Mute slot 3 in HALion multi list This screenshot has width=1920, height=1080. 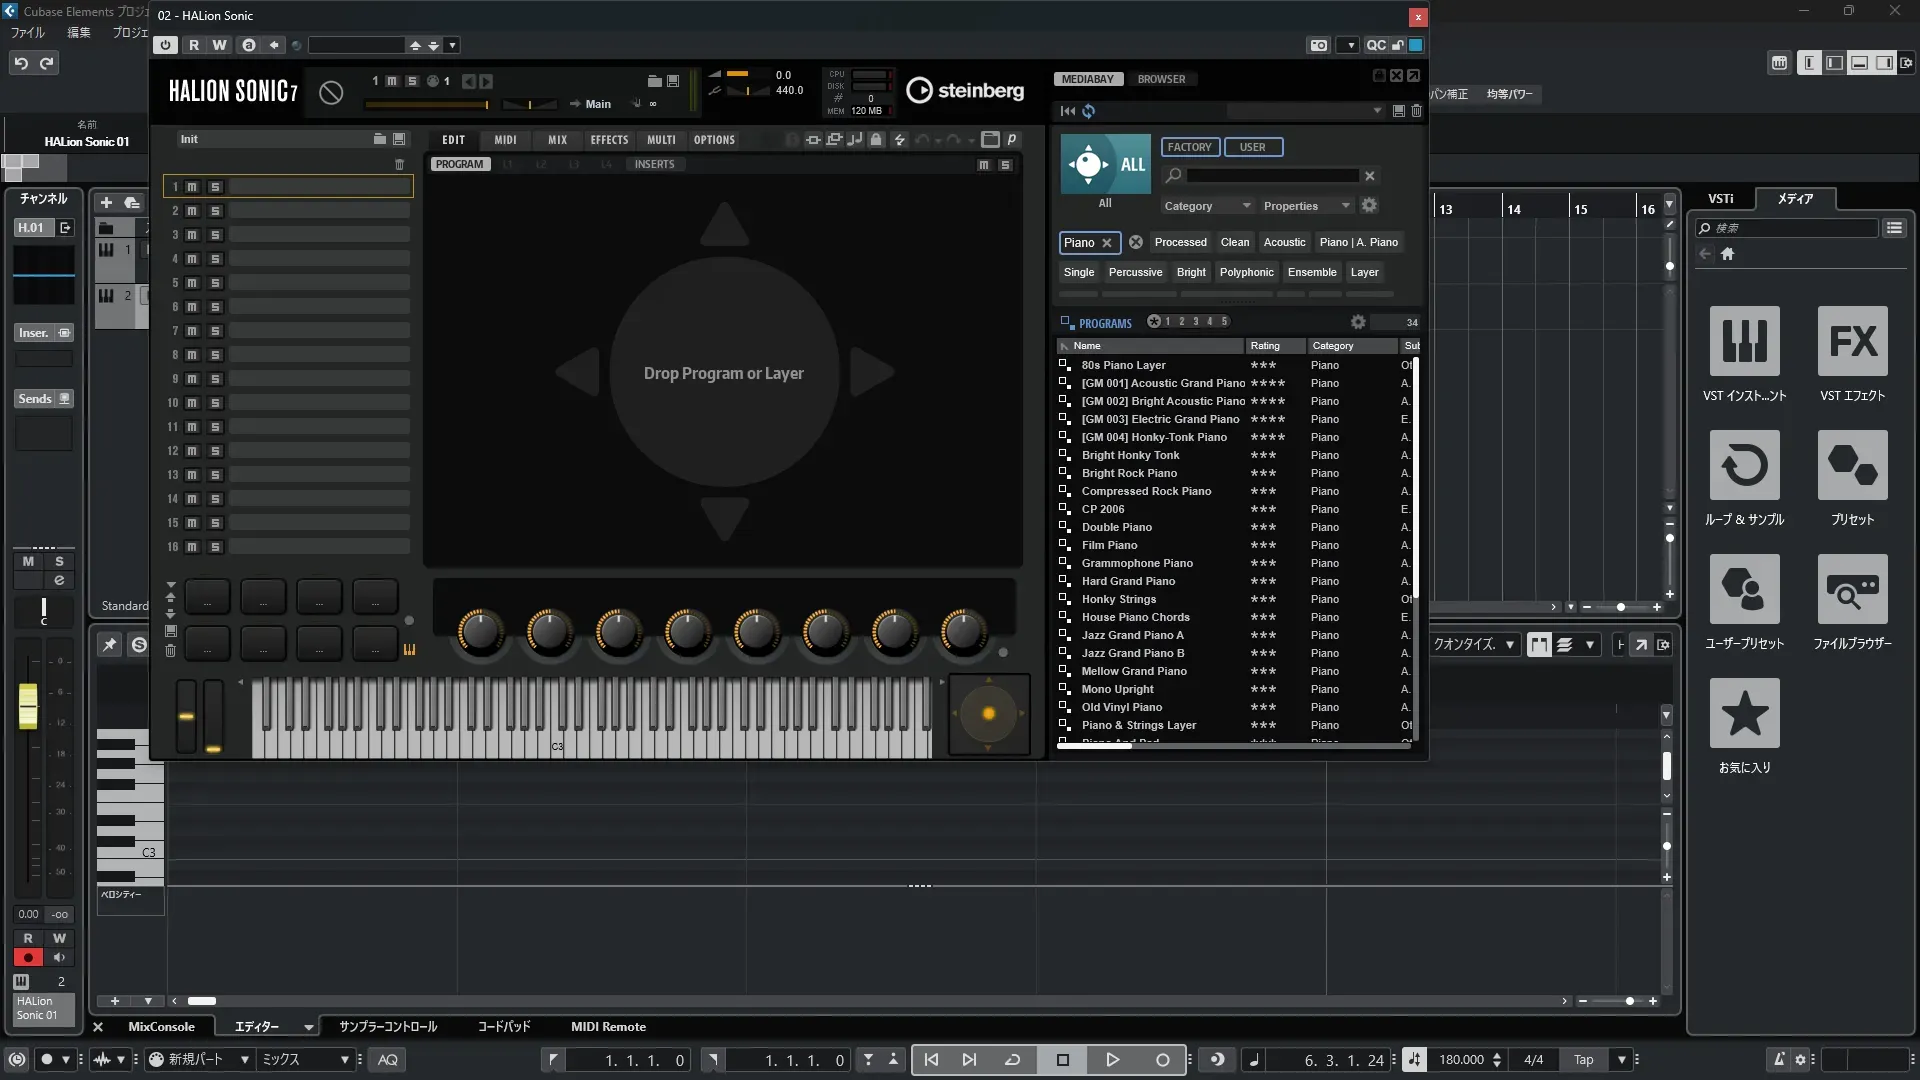(x=192, y=235)
